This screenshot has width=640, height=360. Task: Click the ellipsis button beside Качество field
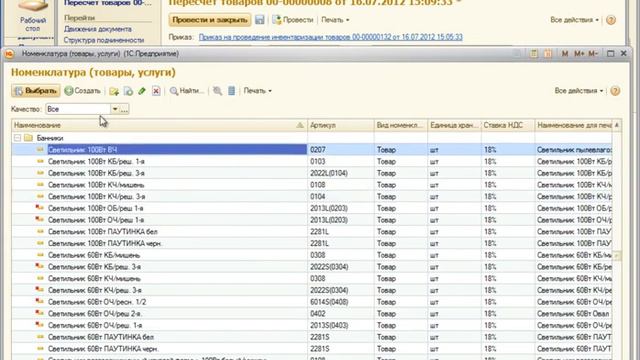click(x=124, y=109)
